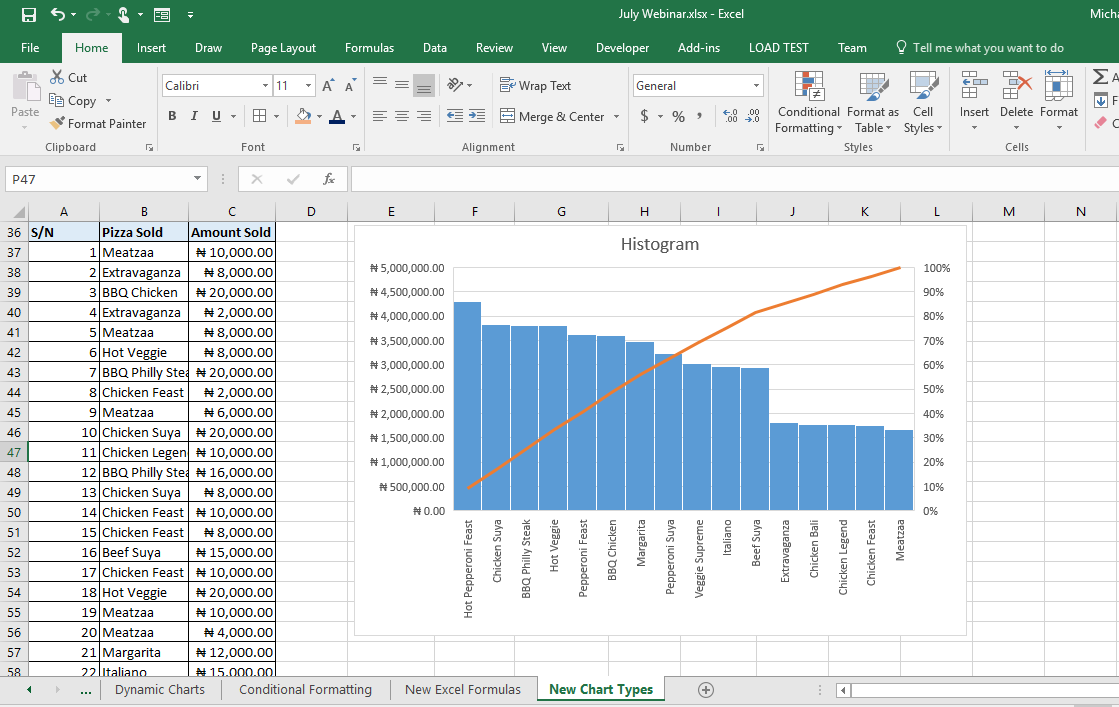Image resolution: width=1119 pixels, height=707 pixels.
Task: Open Conditional Formatting options
Action: point(808,103)
